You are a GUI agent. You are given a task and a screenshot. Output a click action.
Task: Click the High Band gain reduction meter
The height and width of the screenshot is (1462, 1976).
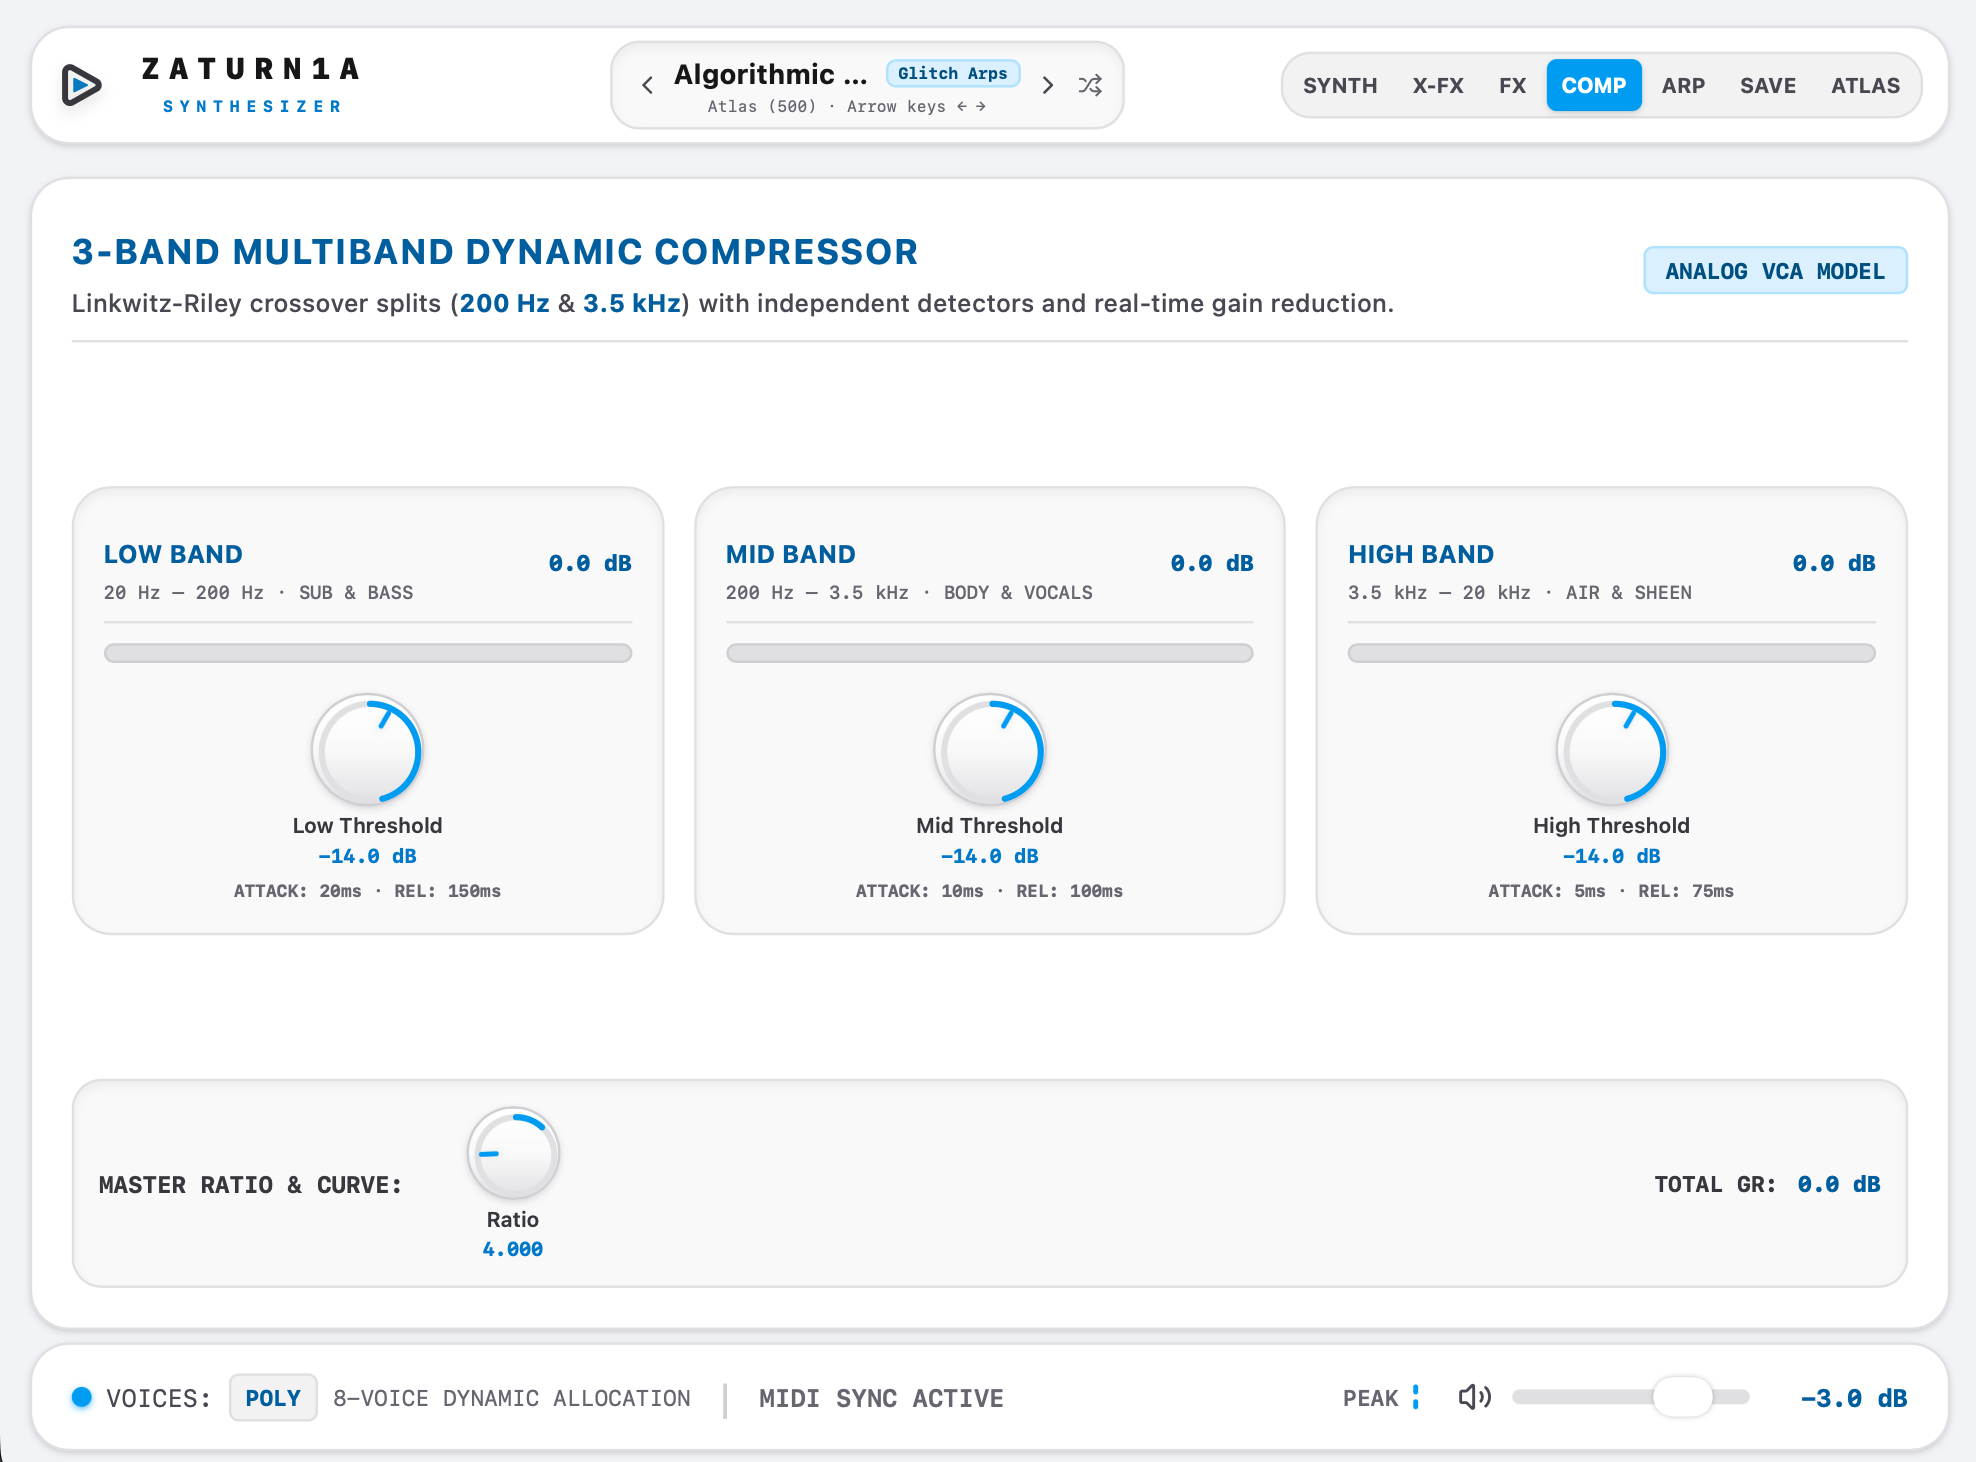pos(1612,653)
